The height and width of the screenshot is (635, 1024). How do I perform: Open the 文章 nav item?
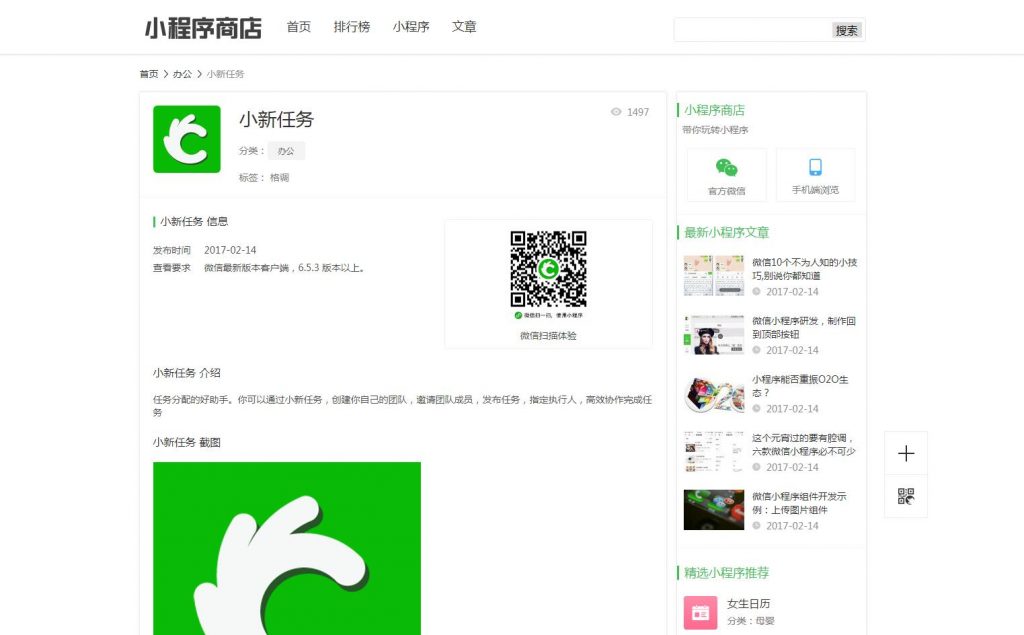(464, 27)
